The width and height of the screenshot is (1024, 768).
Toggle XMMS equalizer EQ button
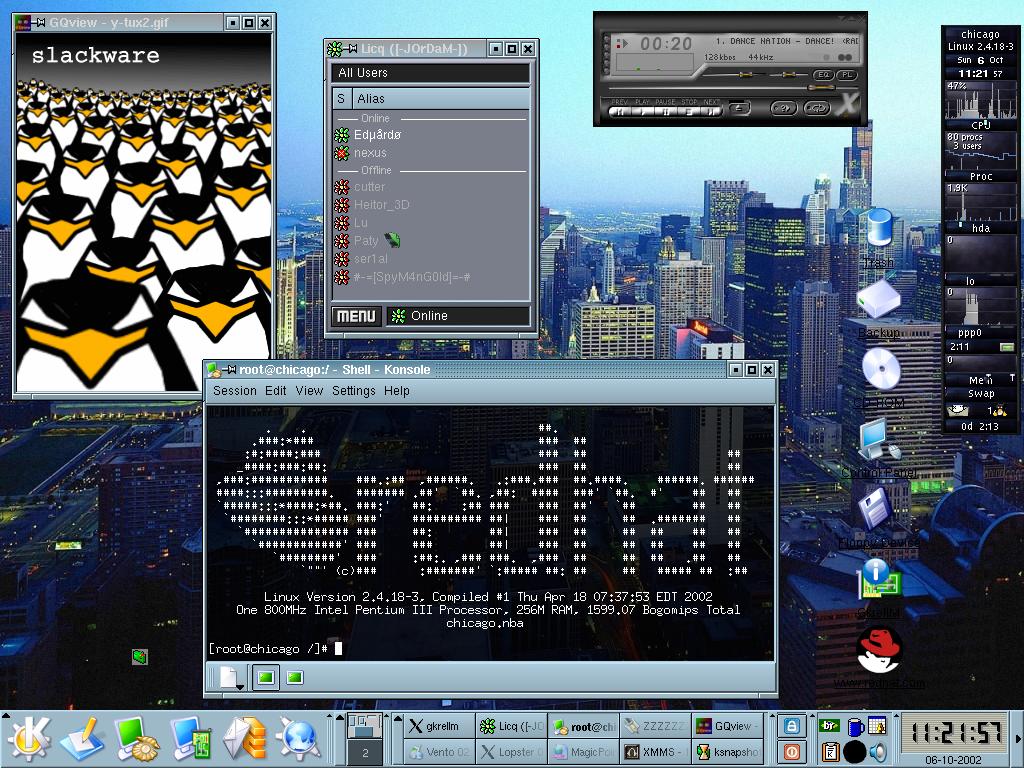[824, 75]
